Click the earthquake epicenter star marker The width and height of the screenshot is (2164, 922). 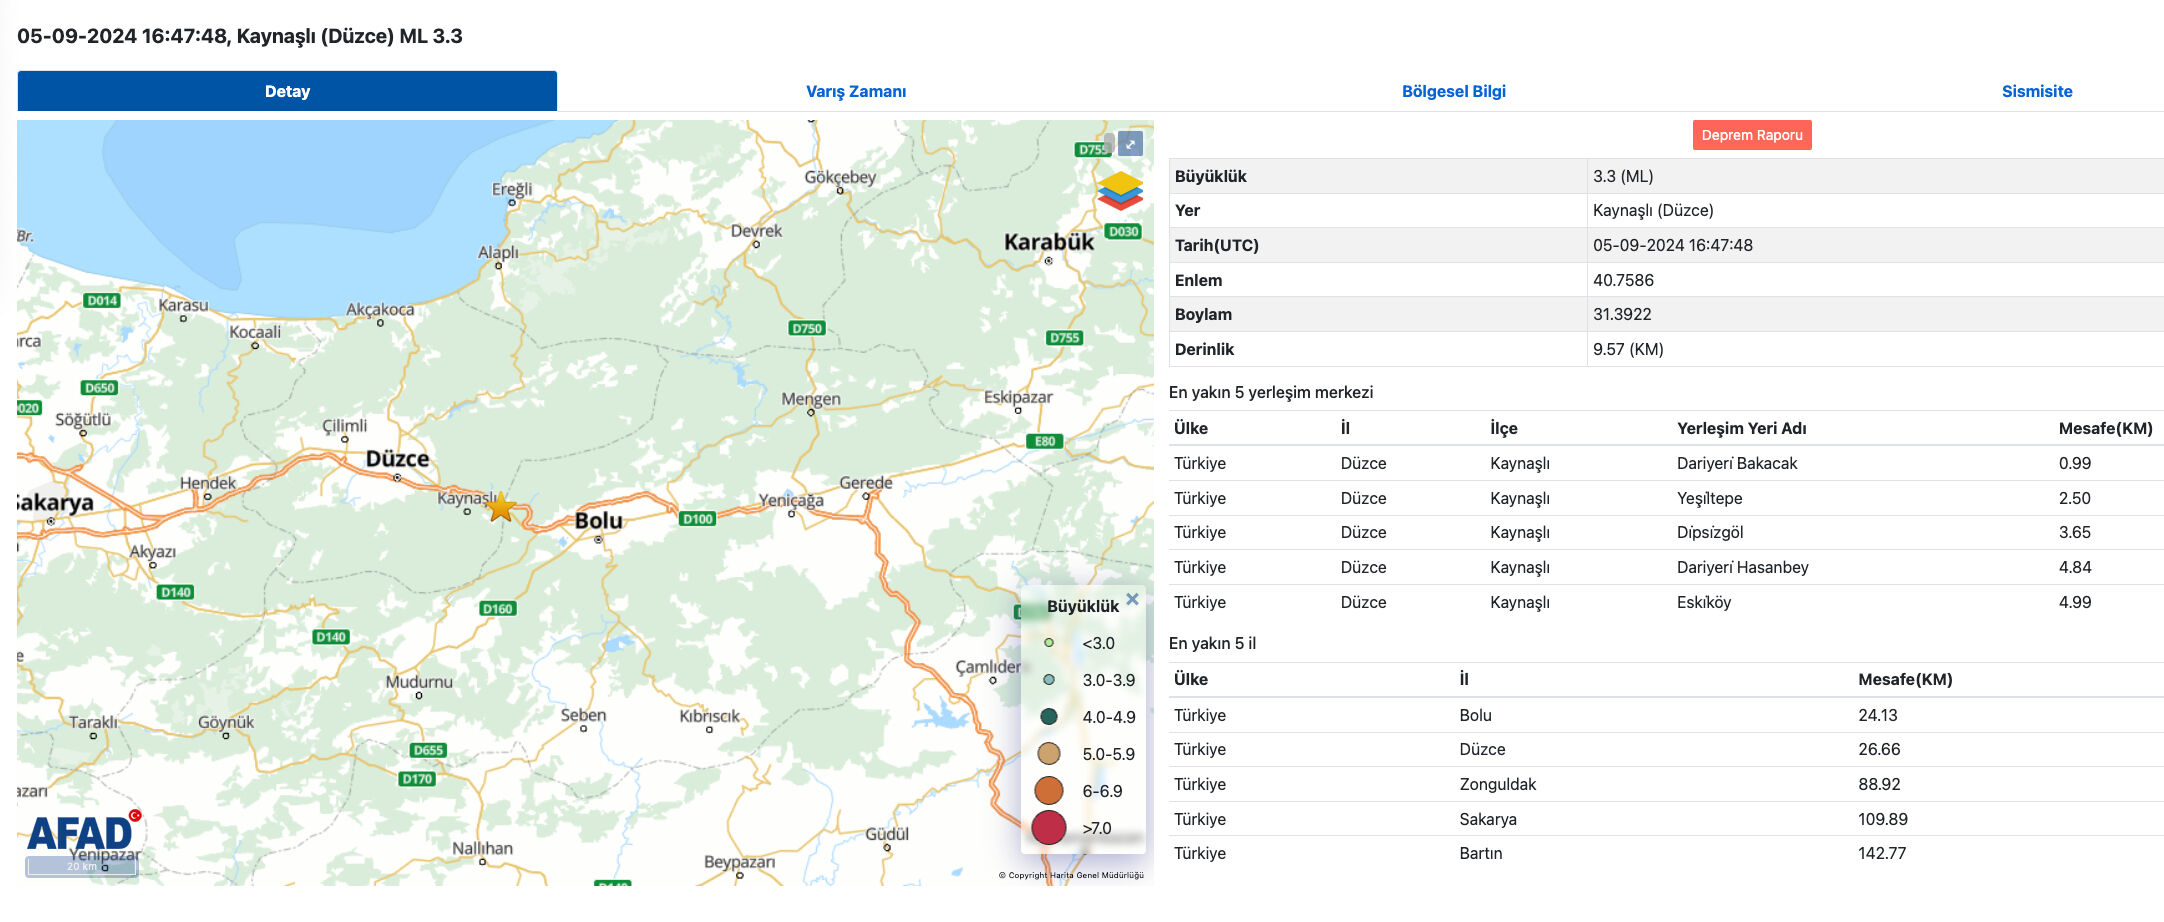click(x=500, y=507)
